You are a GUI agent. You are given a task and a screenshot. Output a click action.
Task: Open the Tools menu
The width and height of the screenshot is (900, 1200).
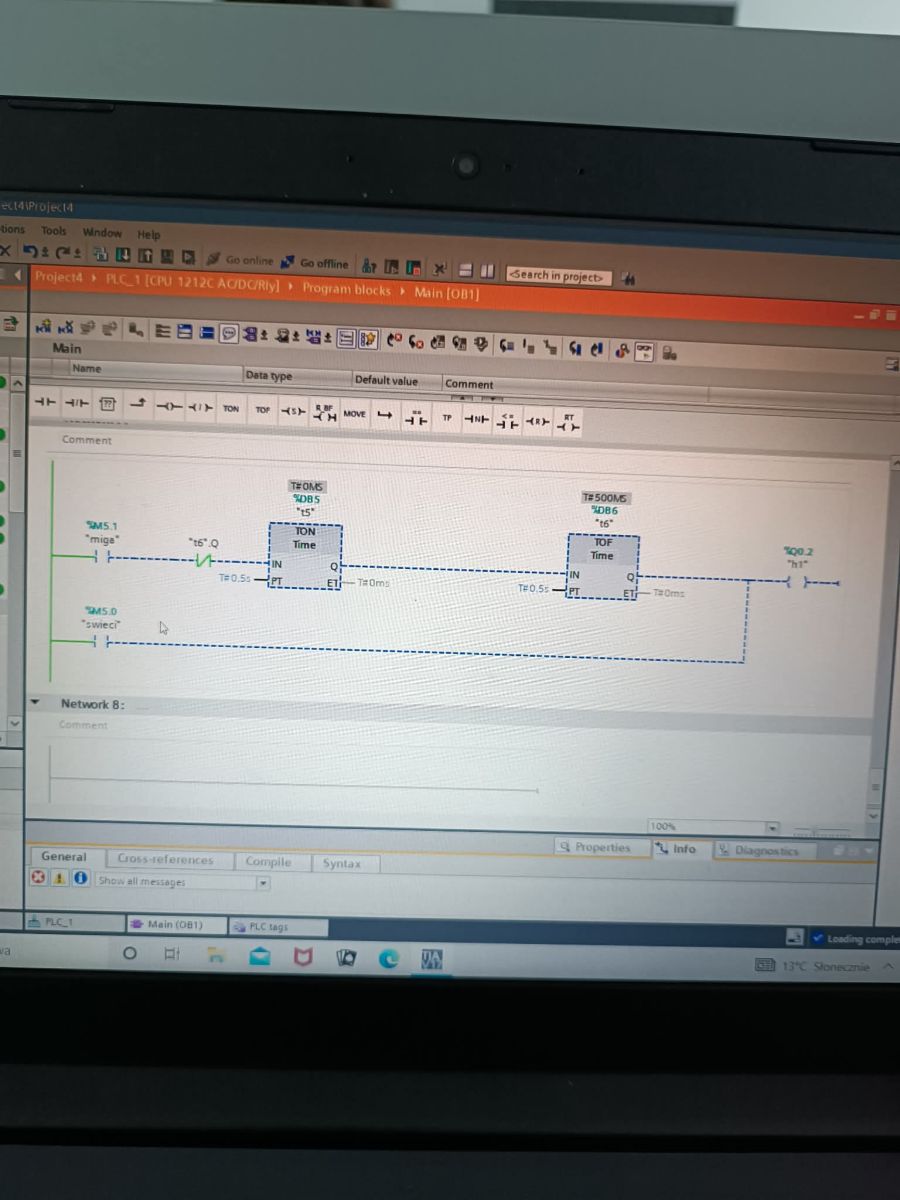(54, 230)
